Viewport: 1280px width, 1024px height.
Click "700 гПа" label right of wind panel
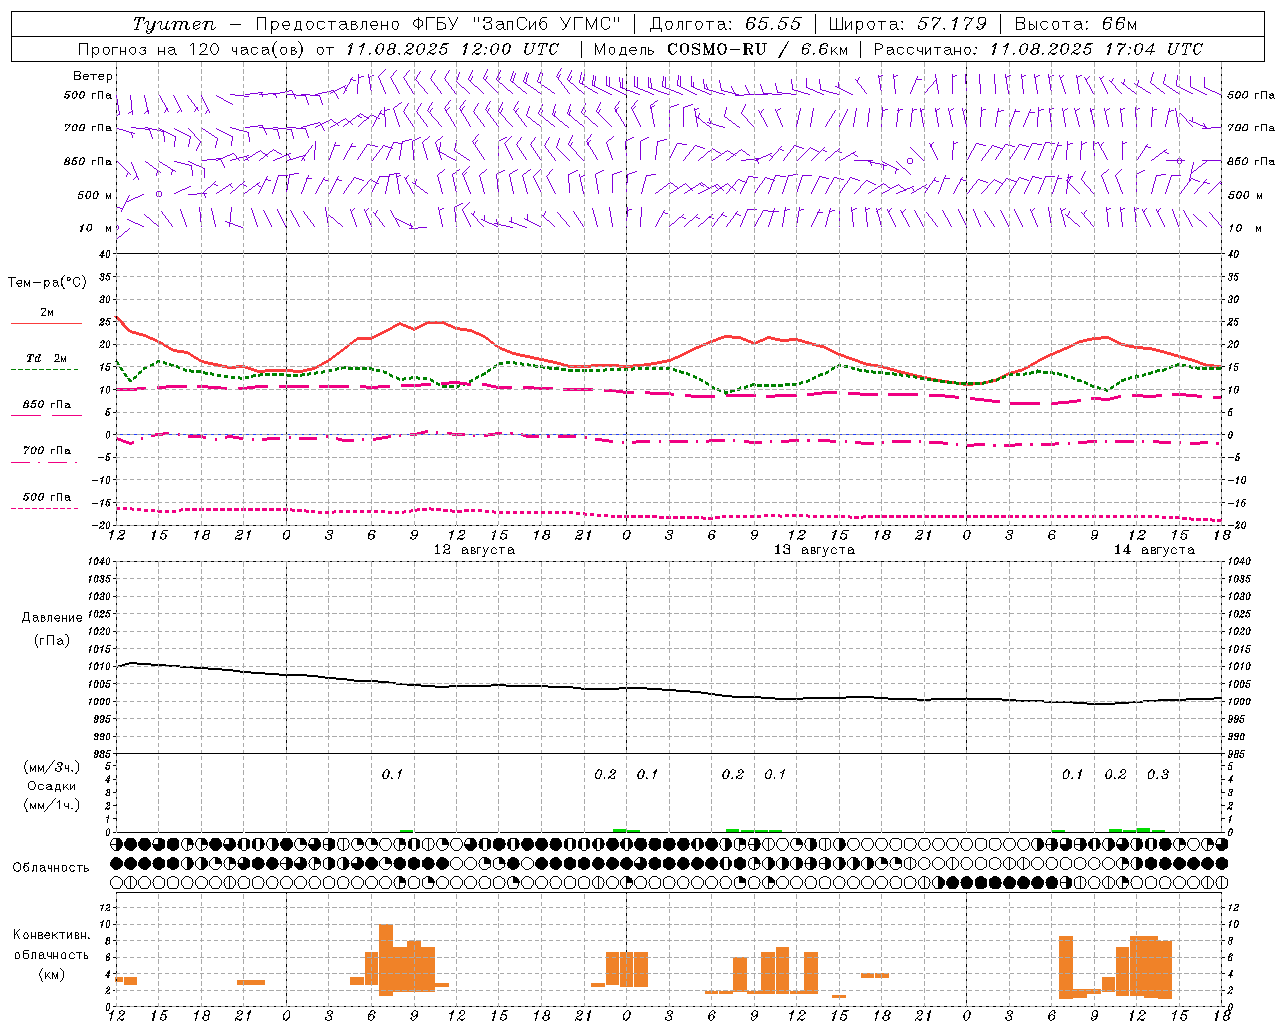click(1251, 128)
